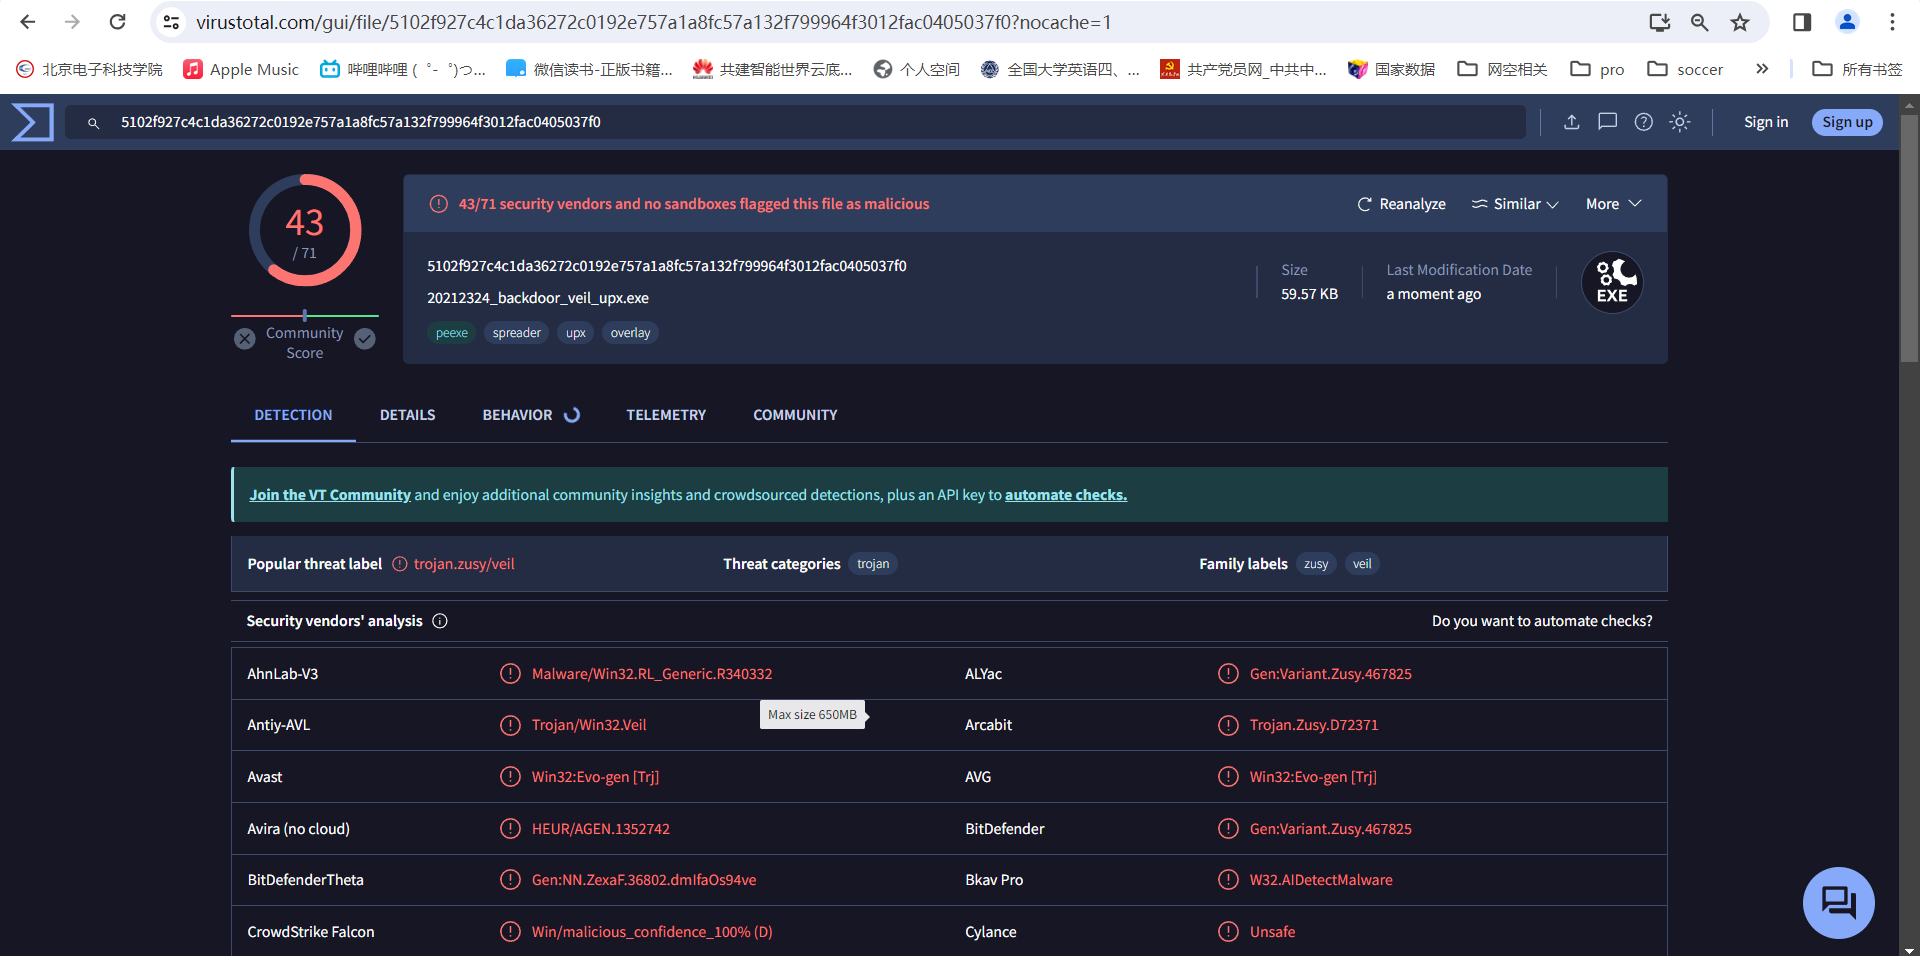Viewport: 1920px width, 956px height.
Task: Expand the 所有书签 folder
Action: click(1857, 69)
